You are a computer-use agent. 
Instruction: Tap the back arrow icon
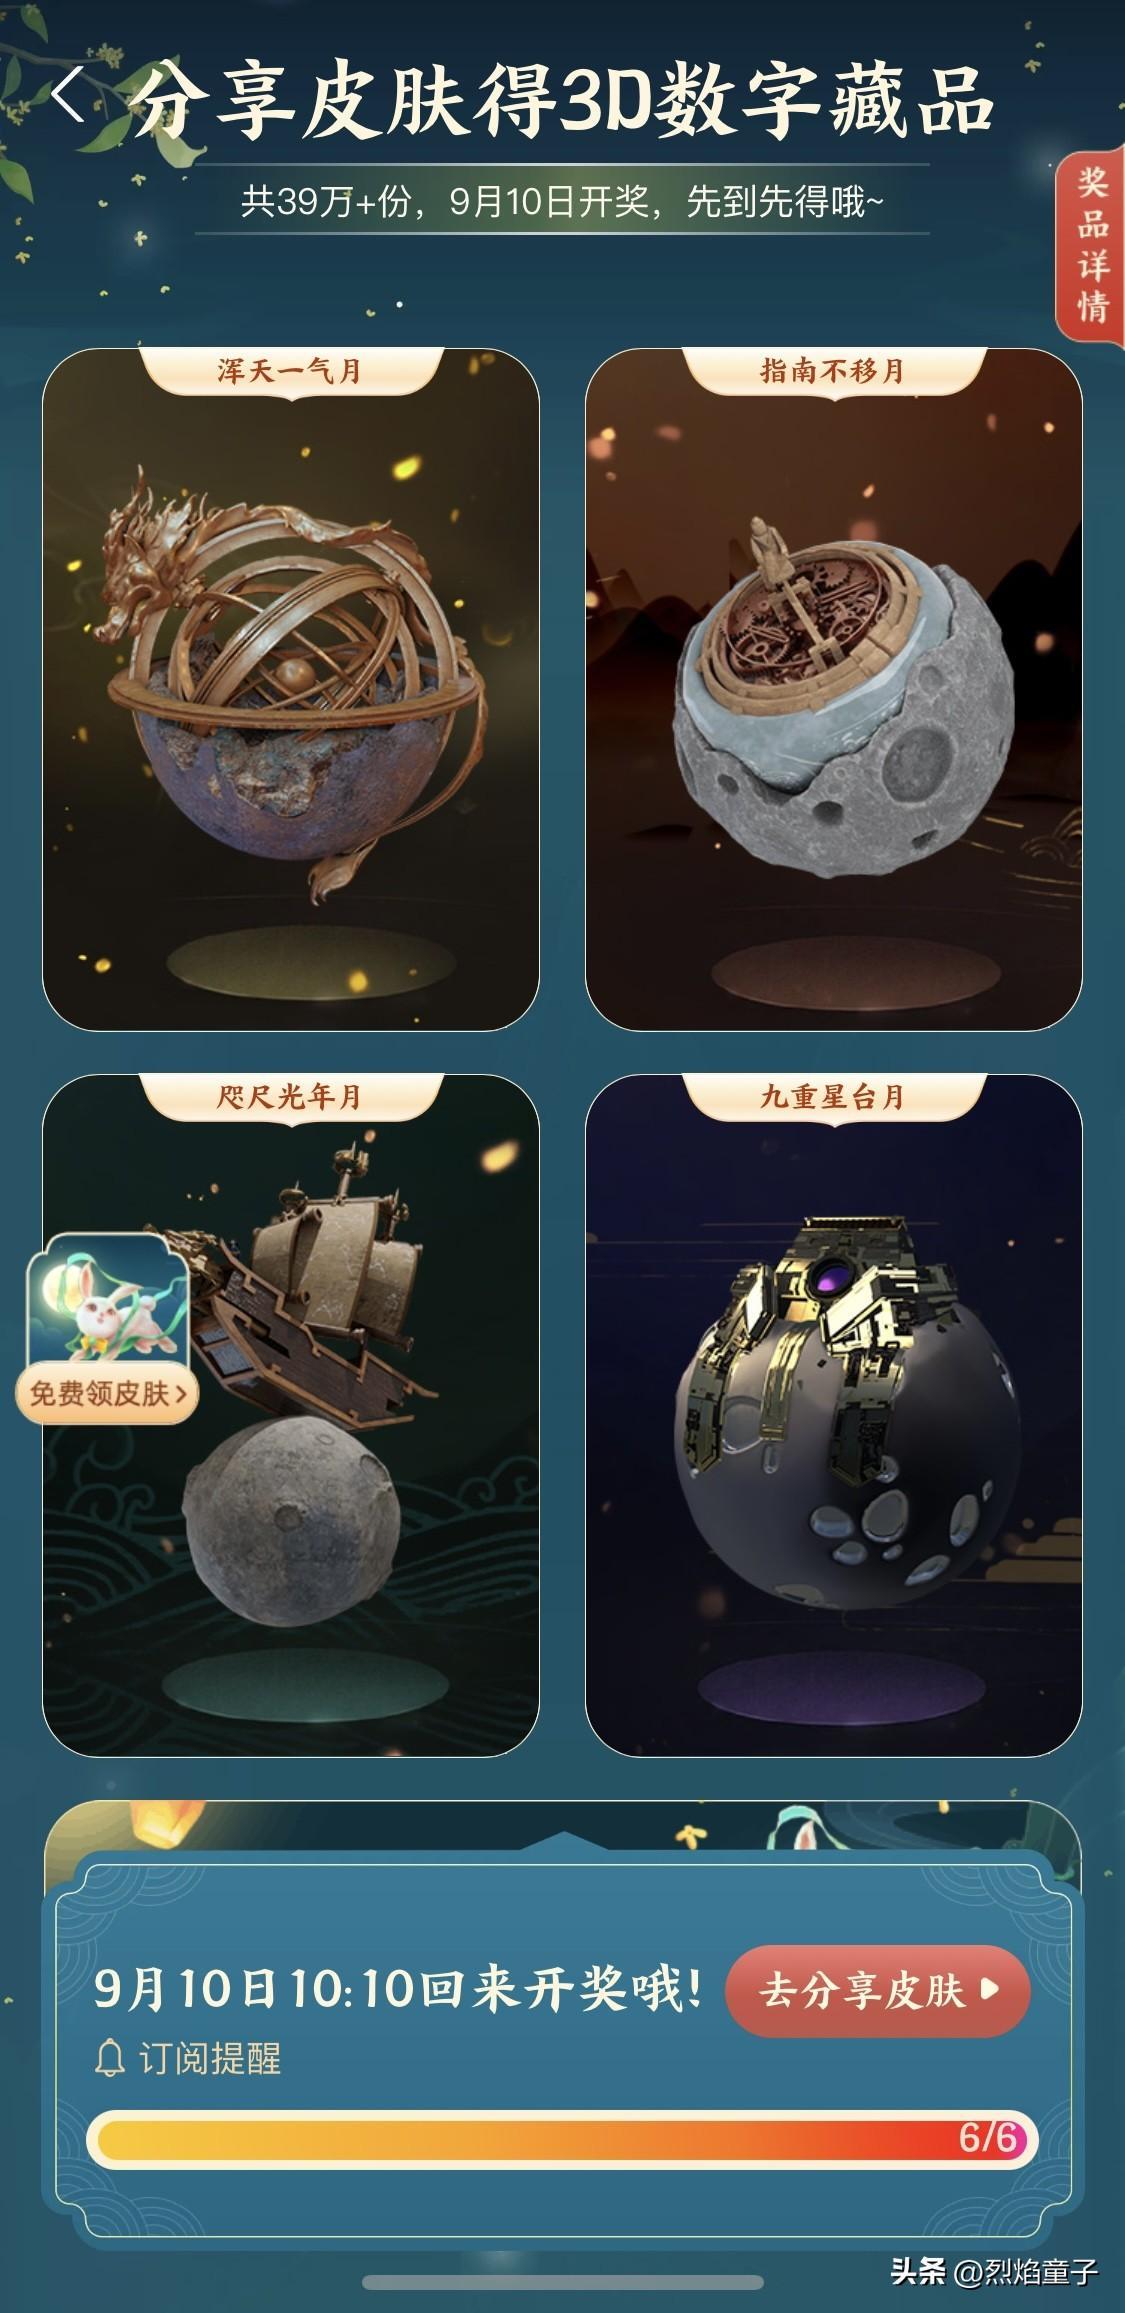(x=68, y=95)
